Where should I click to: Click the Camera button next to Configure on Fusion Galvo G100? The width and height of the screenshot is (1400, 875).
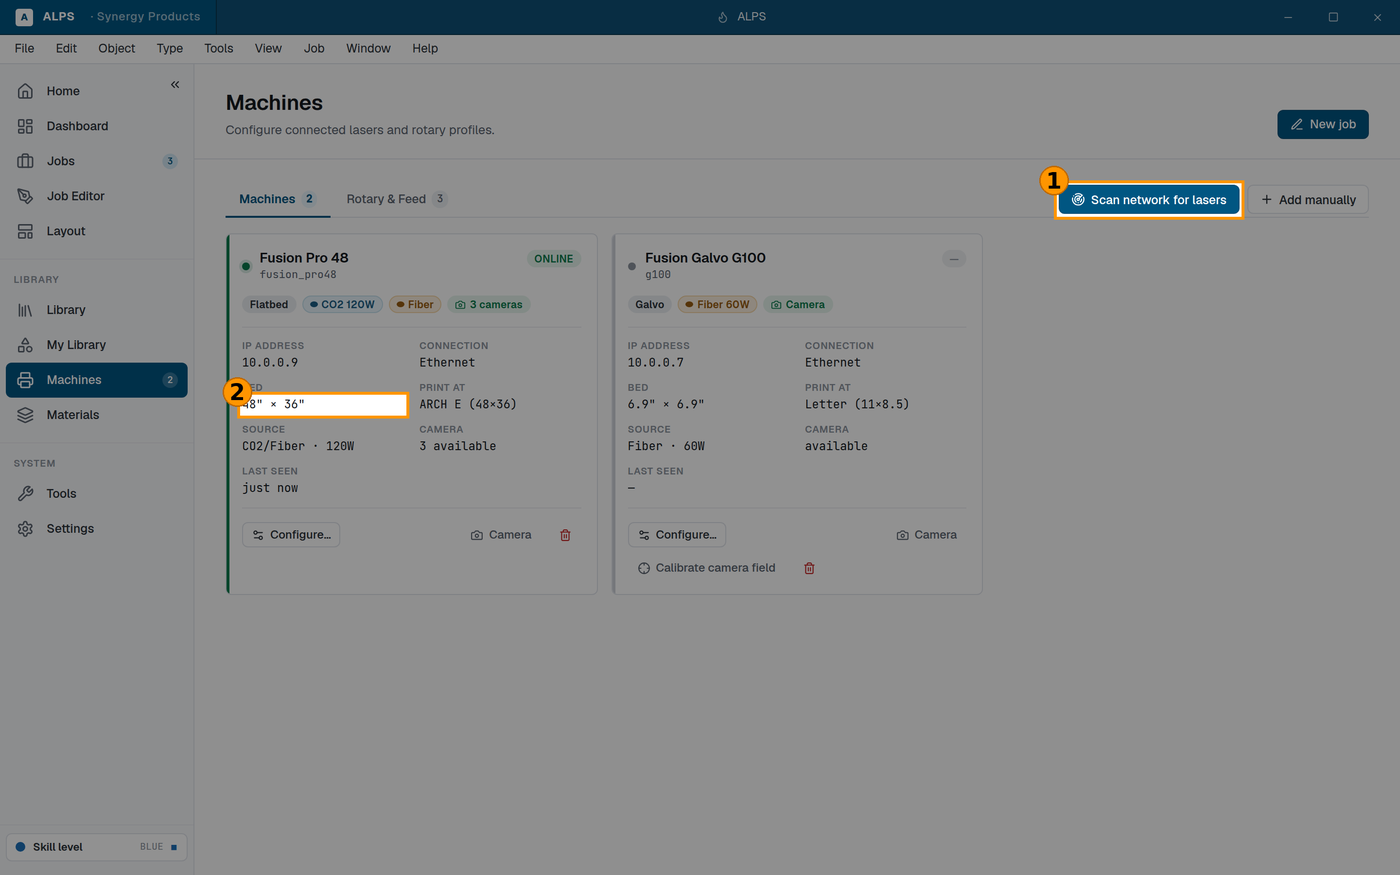click(x=927, y=535)
